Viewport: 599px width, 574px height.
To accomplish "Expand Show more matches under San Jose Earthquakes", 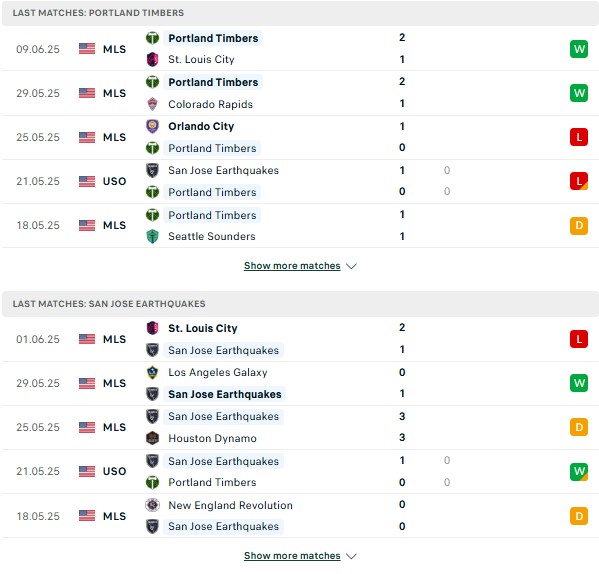I will point(292,556).
